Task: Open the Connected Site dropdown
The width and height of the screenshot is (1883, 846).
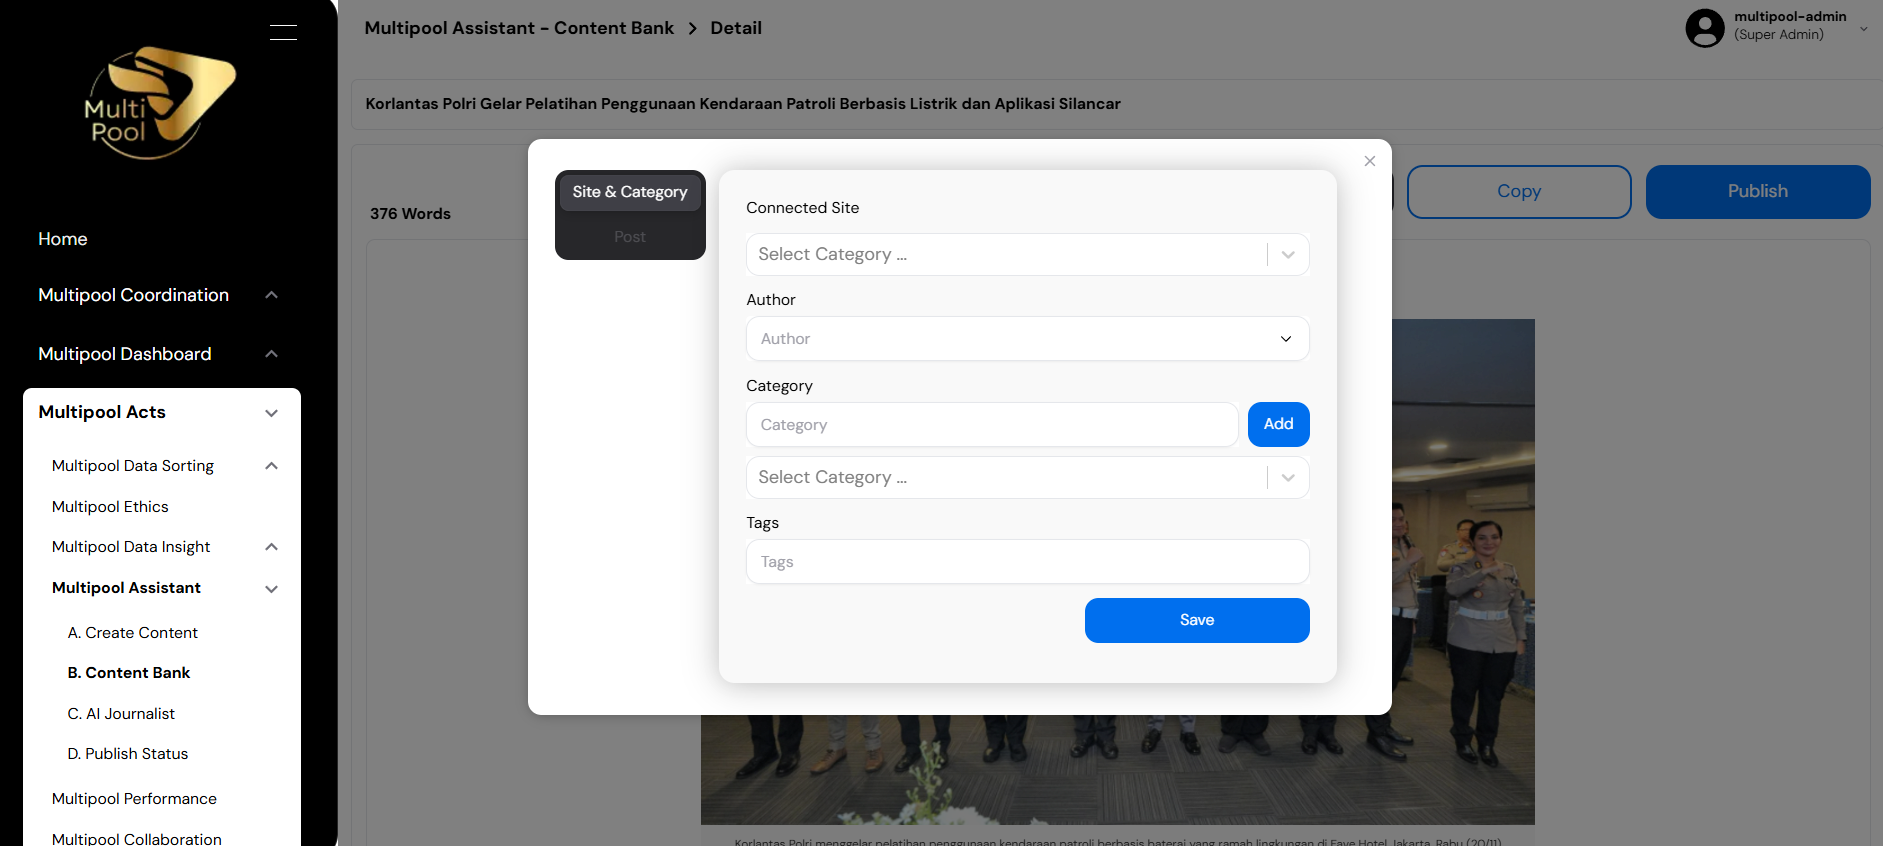Action: tap(1027, 254)
